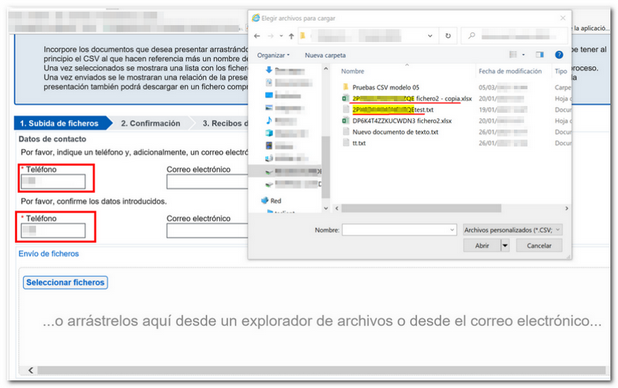Select the pictures icon in sidebar

[x=269, y=108]
